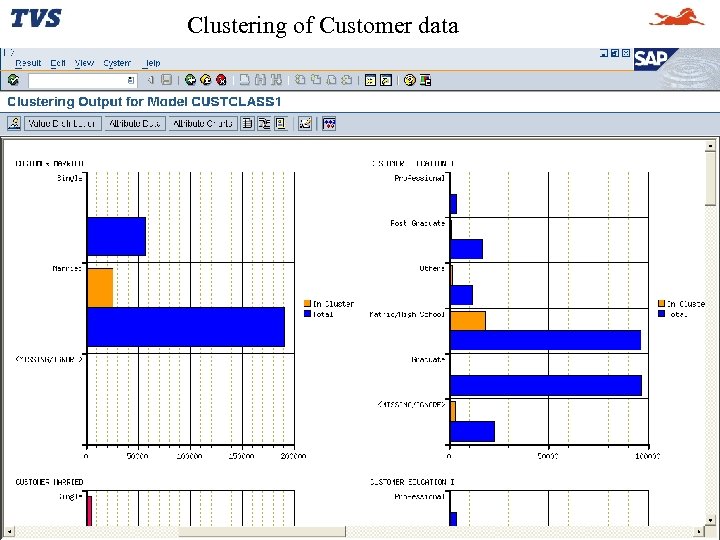The image size is (720, 540).
Task: Click orange In Cluster swatch in left legend
Action: [x=307, y=304]
